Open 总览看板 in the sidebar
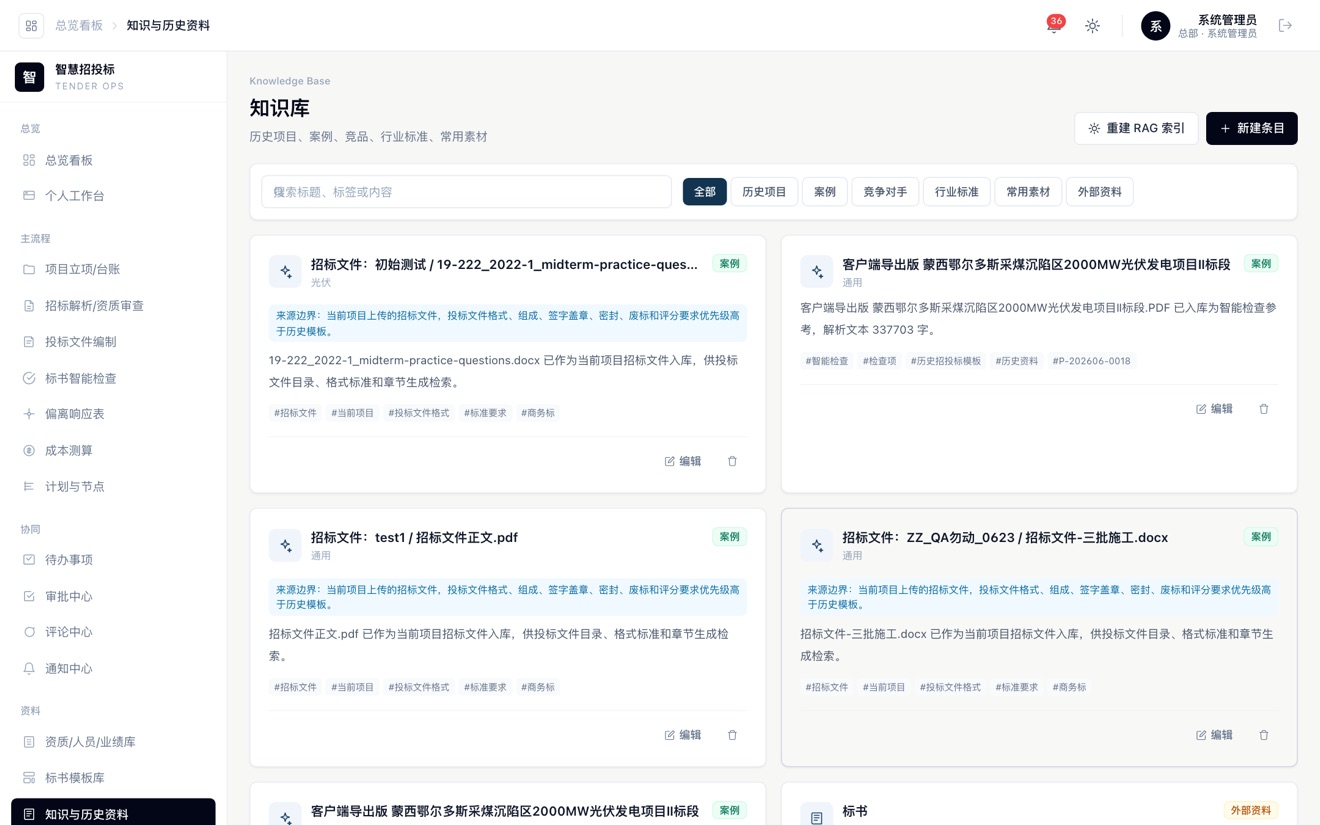This screenshot has height=825, width=1320. pos(113,160)
